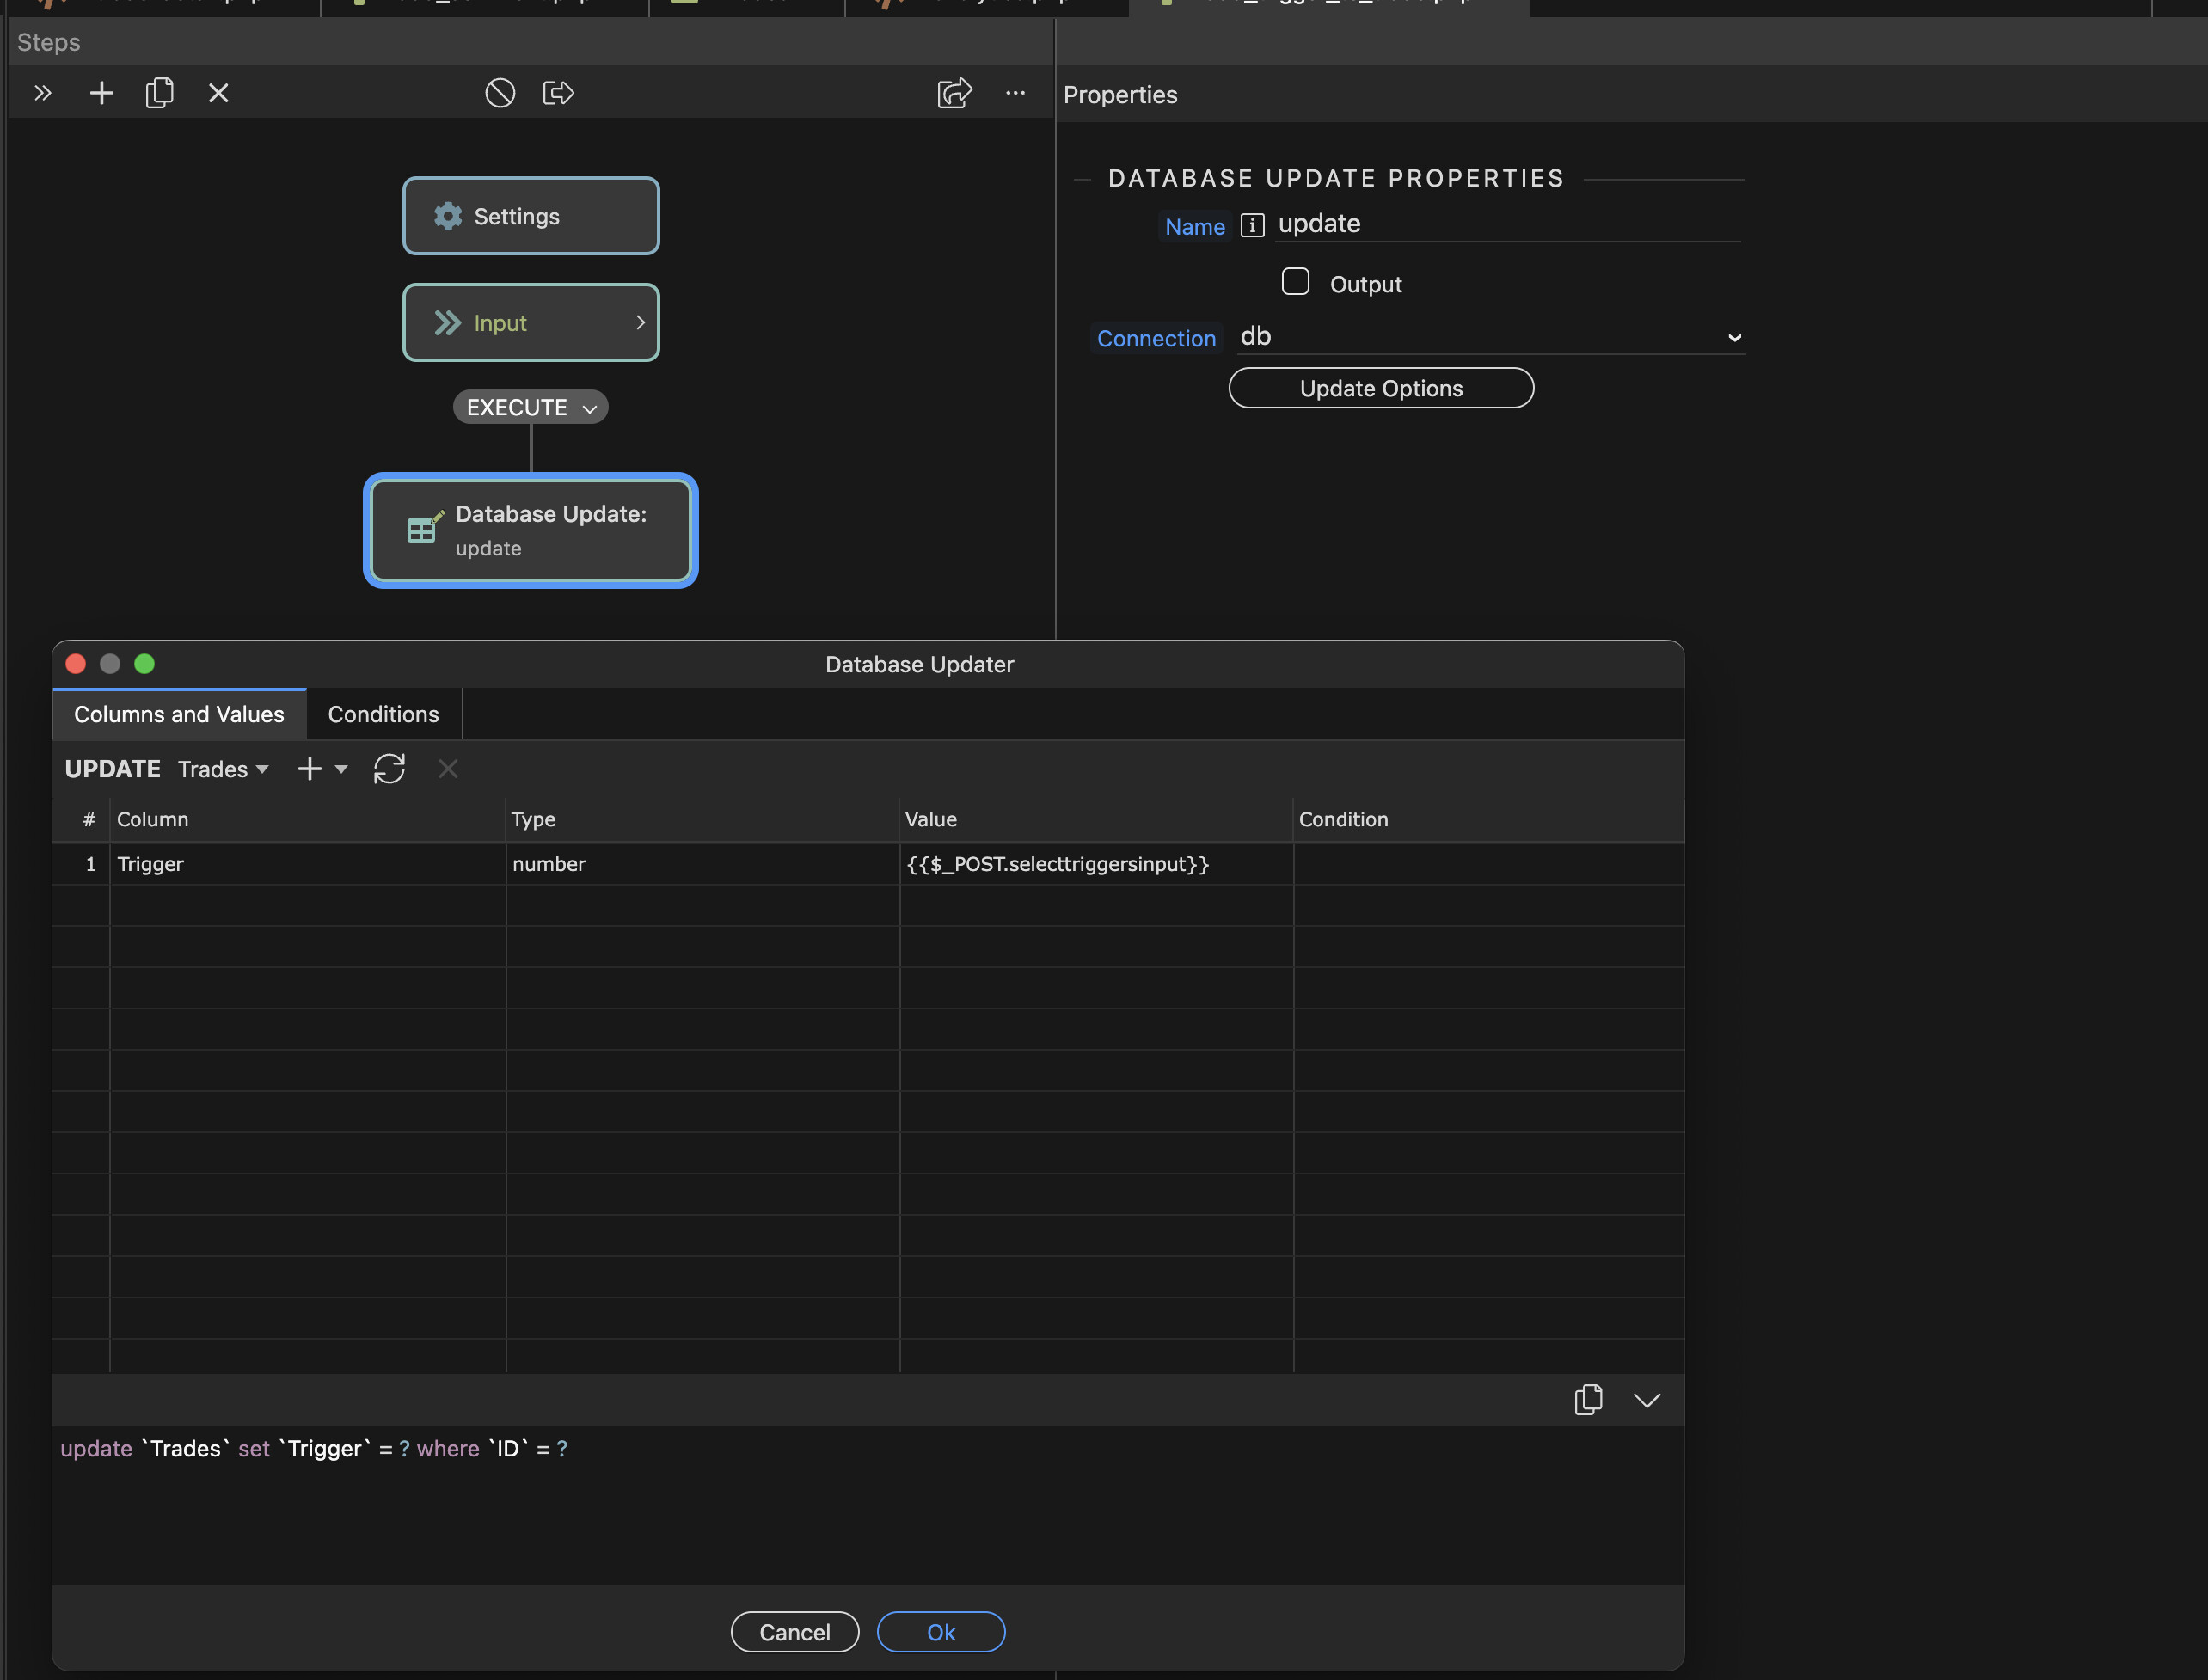The image size is (2208, 1680).
Task: Toggle the Output checkbox
Action: 1295,282
